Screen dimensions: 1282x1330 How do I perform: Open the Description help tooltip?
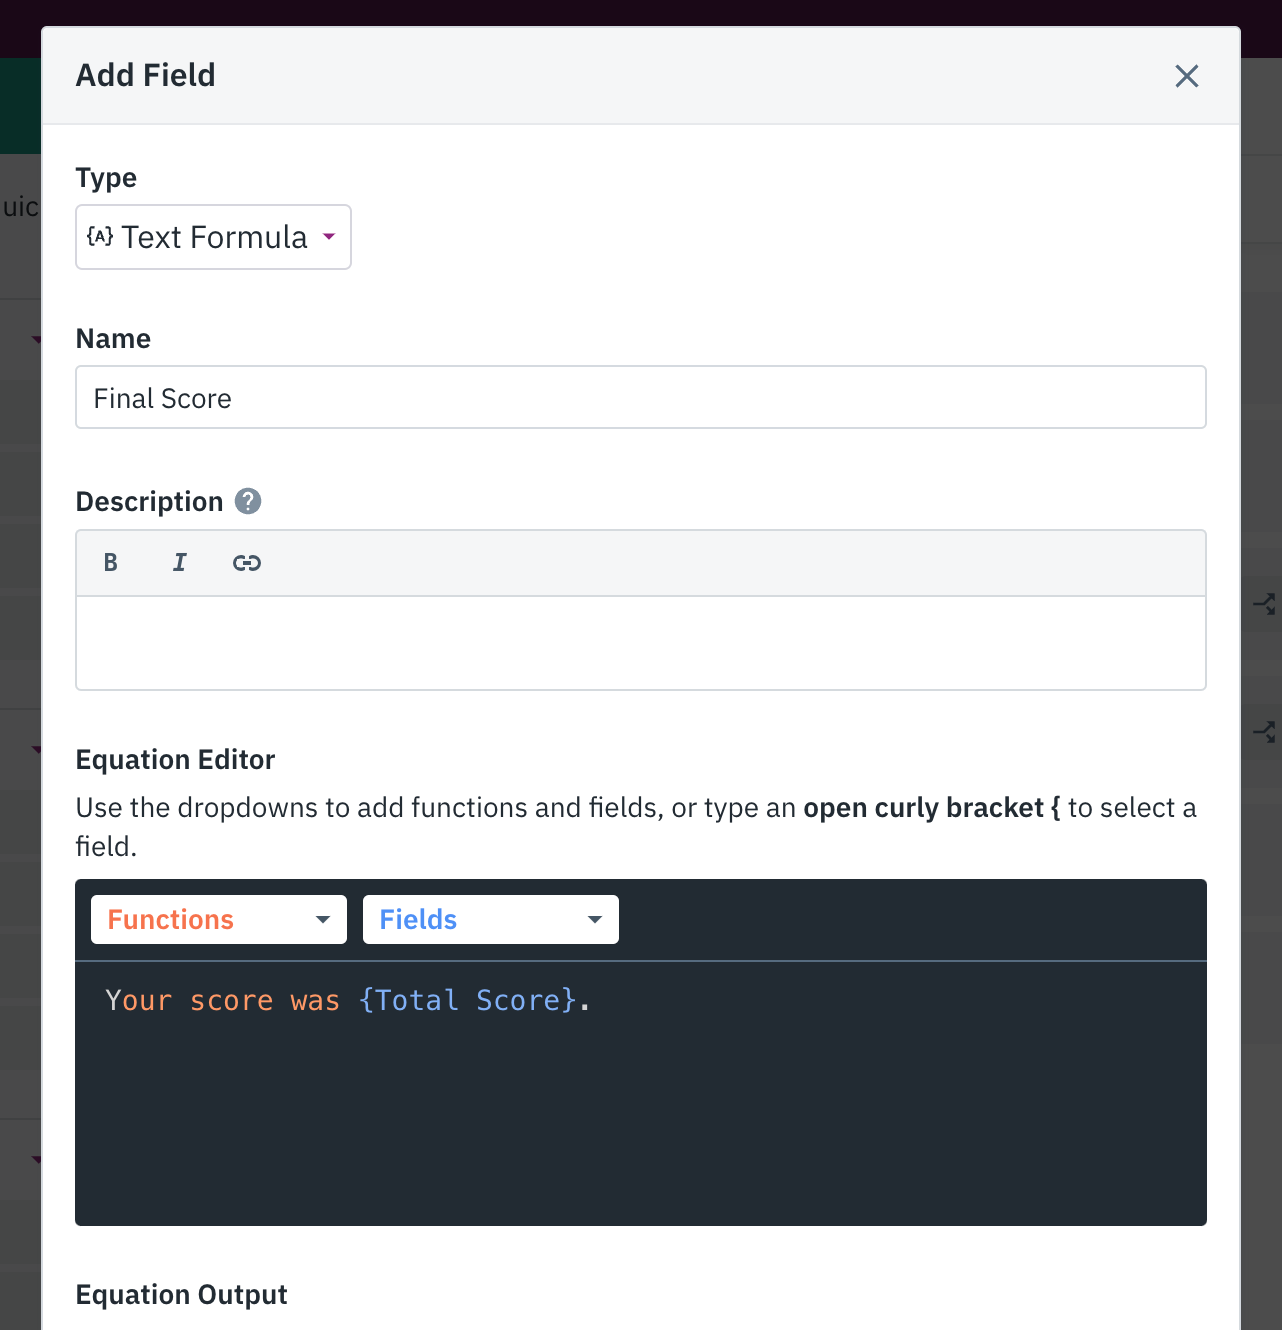coord(247,501)
